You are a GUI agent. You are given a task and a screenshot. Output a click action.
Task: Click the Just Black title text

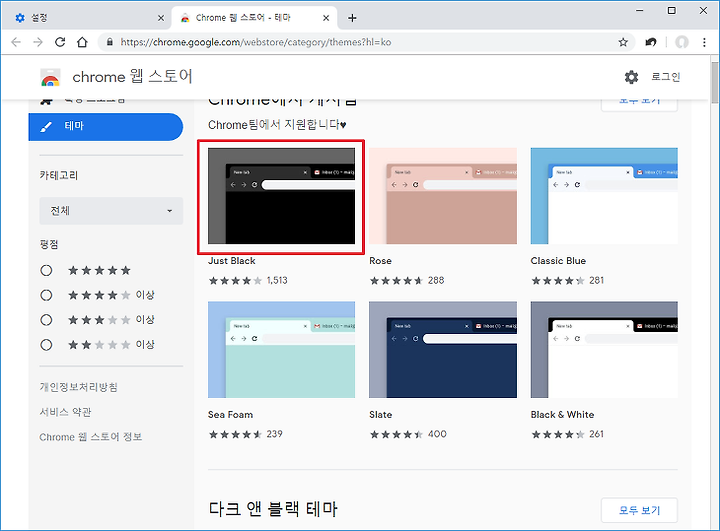click(x=231, y=261)
